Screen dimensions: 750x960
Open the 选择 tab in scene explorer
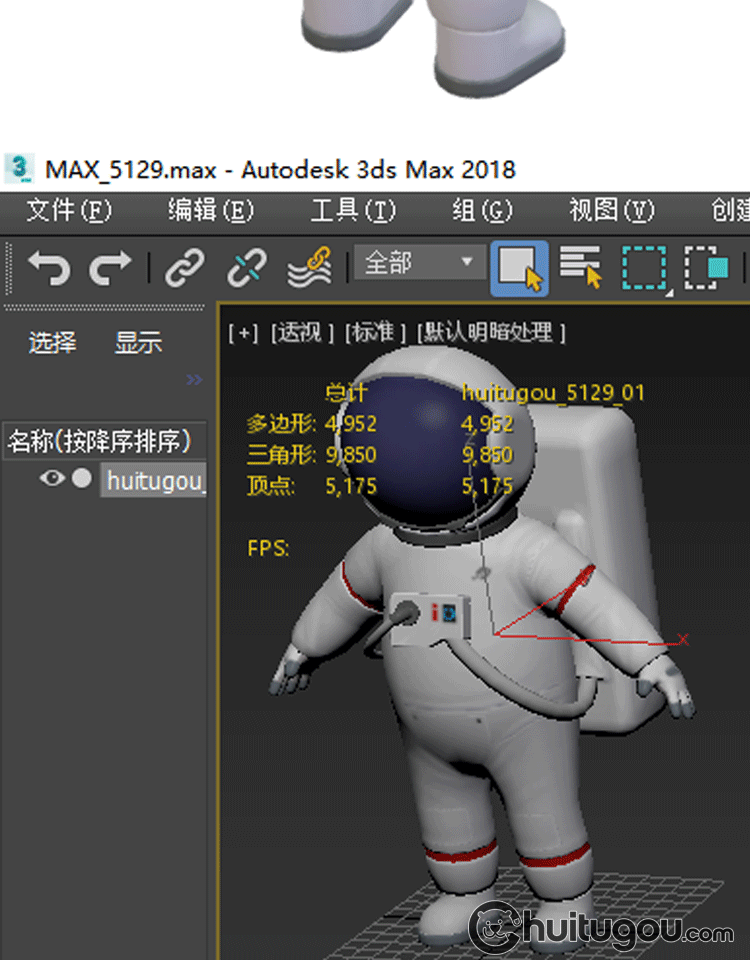point(53,342)
